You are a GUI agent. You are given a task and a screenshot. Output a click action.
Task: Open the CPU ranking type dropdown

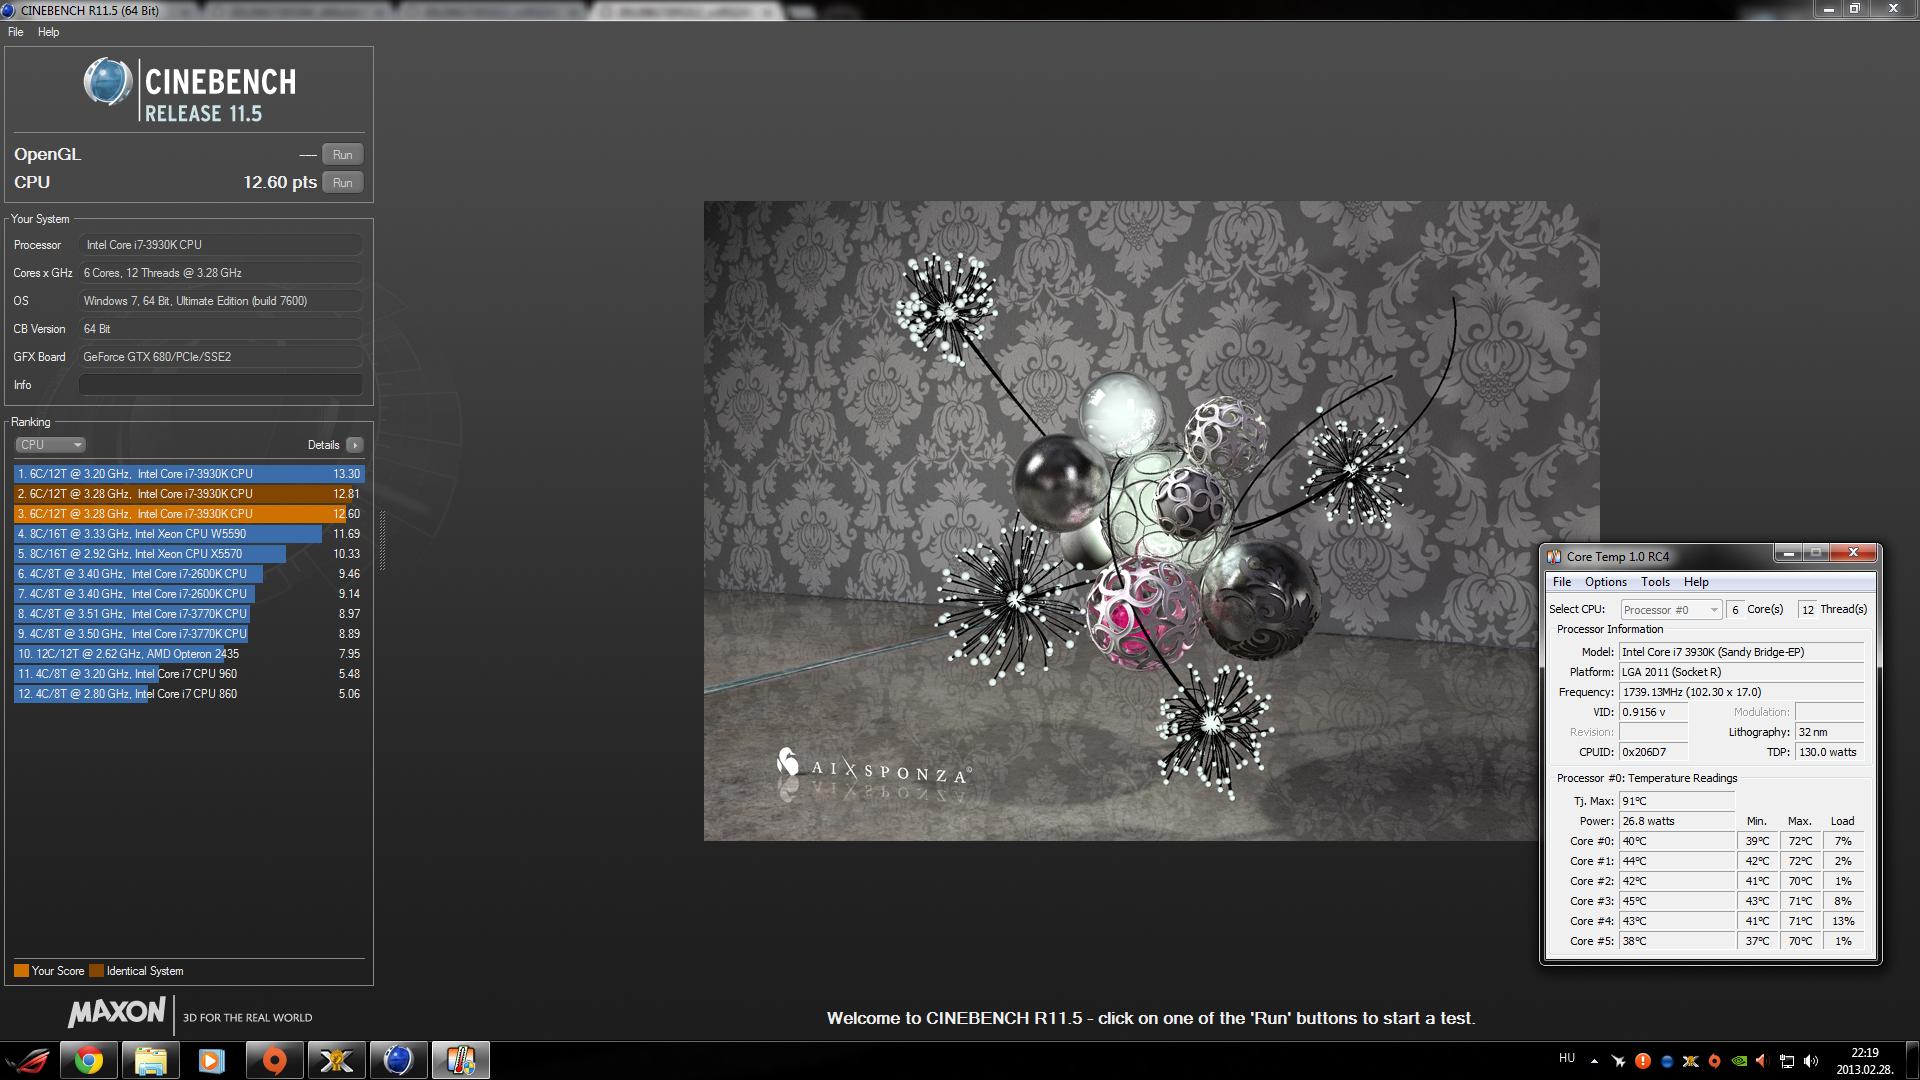pyautogui.click(x=50, y=445)
